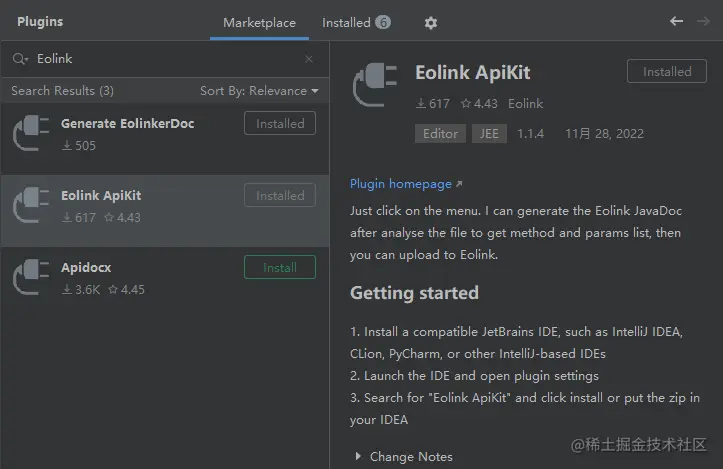Click the Plugins panel title

click(40, 22)
